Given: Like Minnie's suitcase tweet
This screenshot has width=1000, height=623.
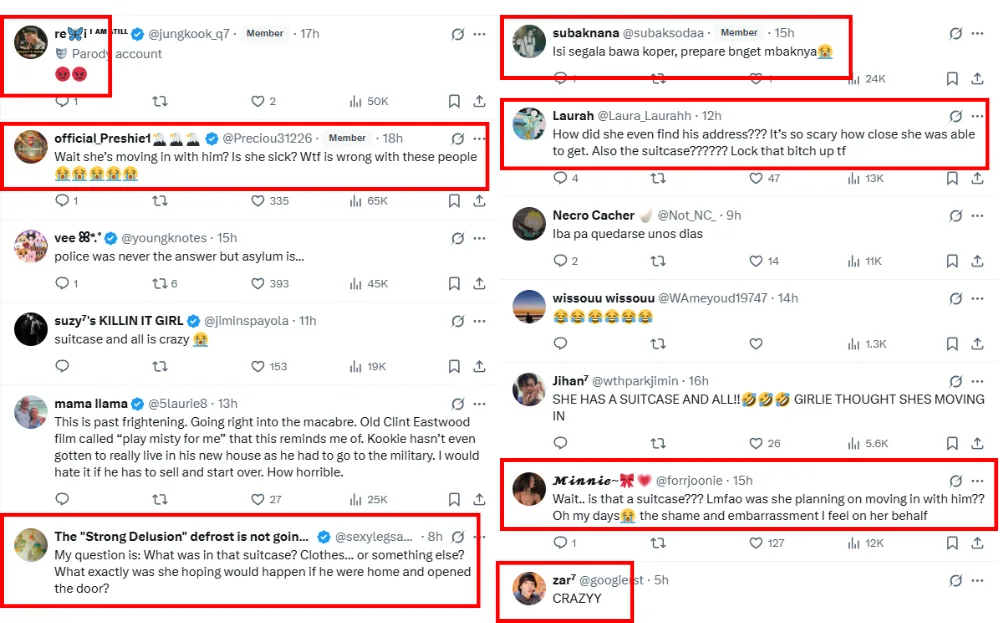Looking at the screenshot, I should coord(757,543).
